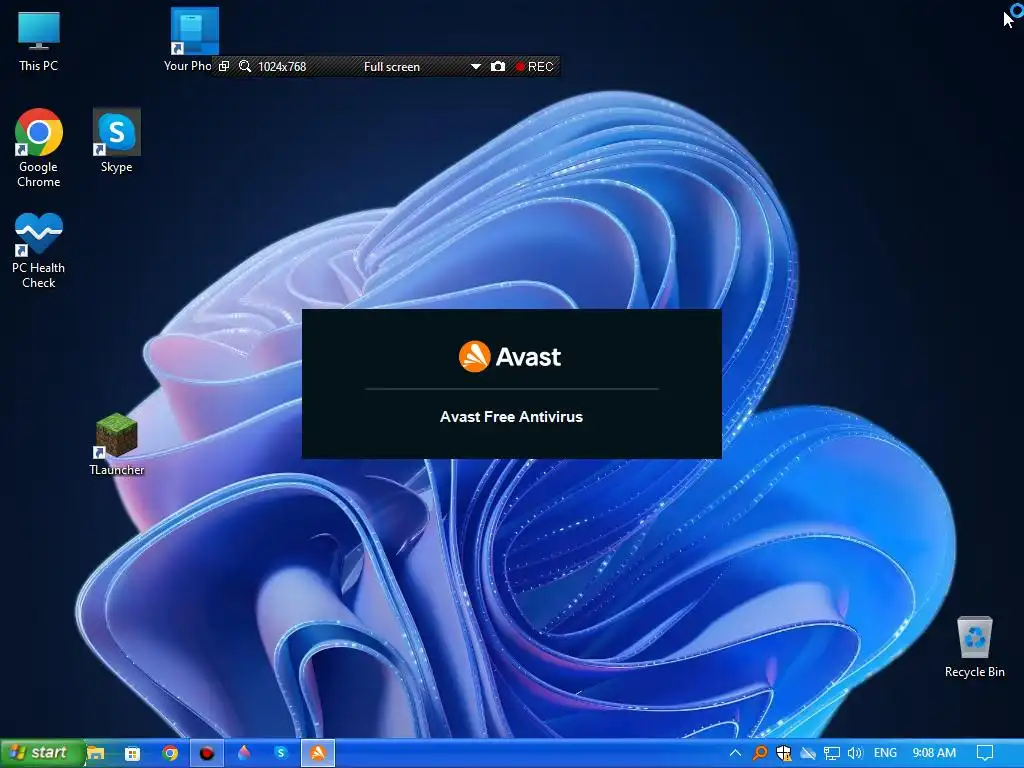1024x768 pixels.
Task: Click the red droplet app taskbar icon
Action: [244, 753]
